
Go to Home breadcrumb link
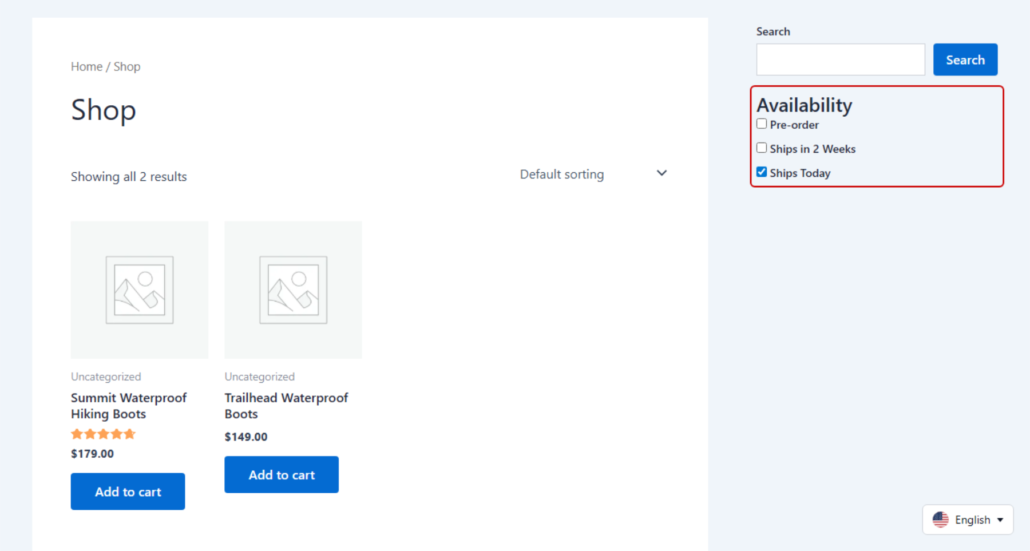tap(87, 66)
